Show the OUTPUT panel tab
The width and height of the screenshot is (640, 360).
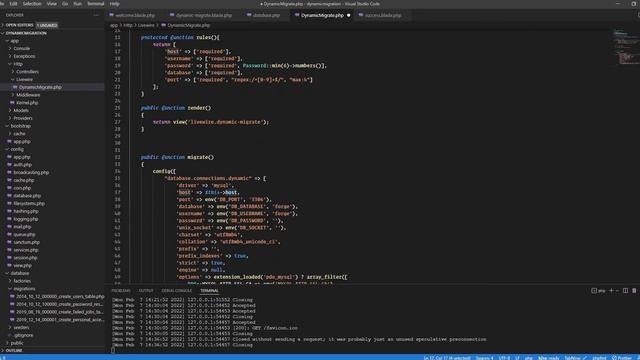(x=146, y=291)
